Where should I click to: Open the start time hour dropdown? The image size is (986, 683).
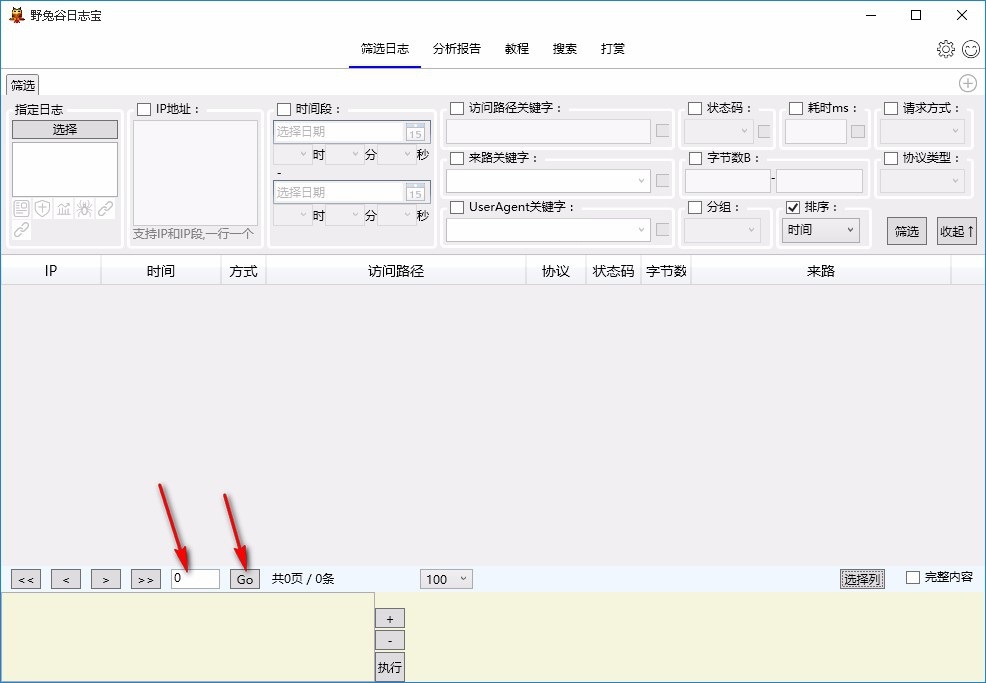point(292,154)
